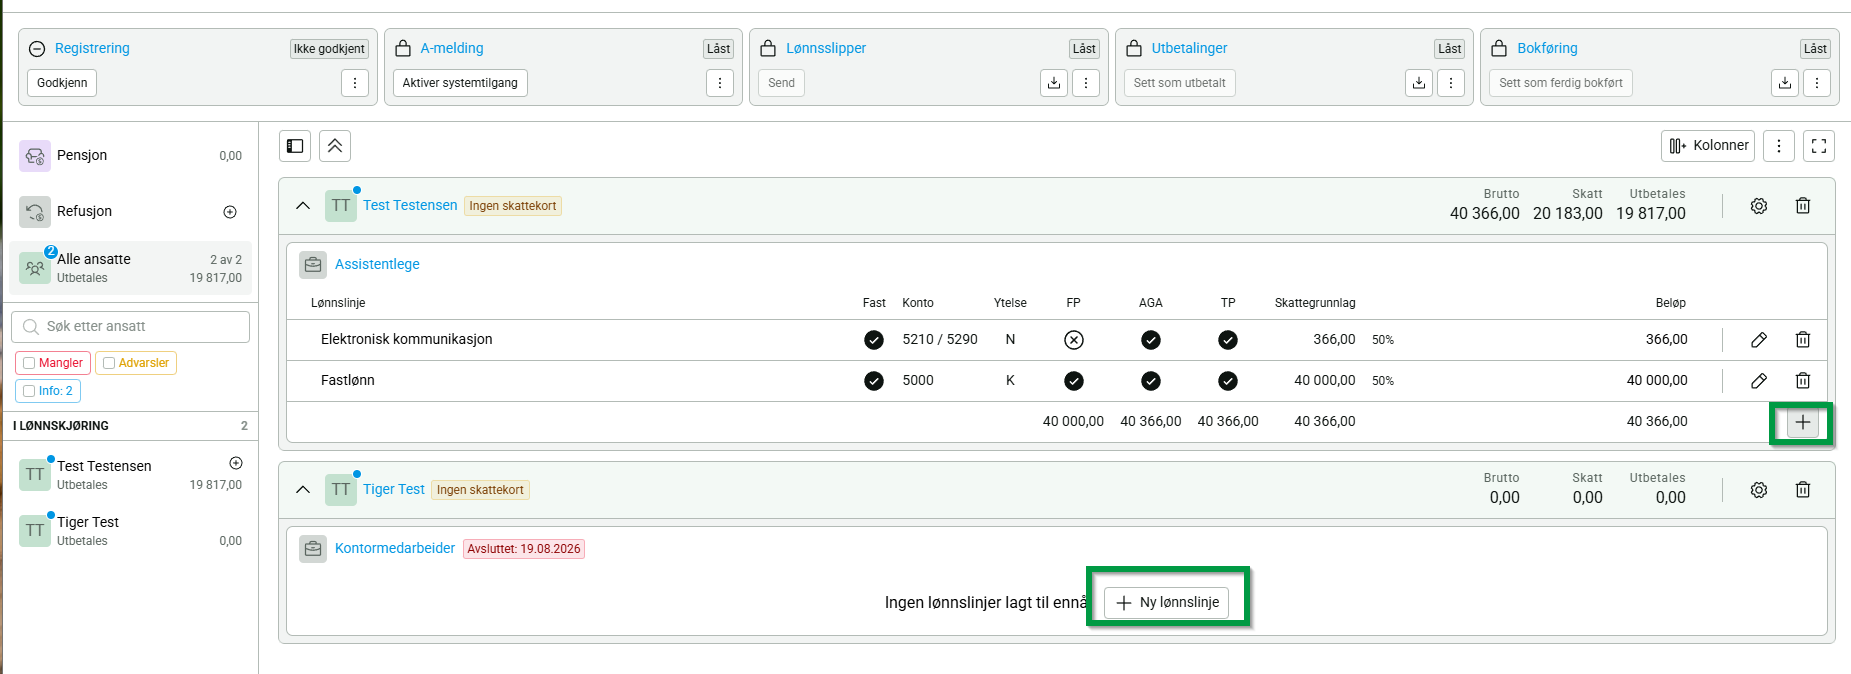1851x674 pixels.
Task: Tick the Mangler filter checkbox
Action: coord(29,363)
